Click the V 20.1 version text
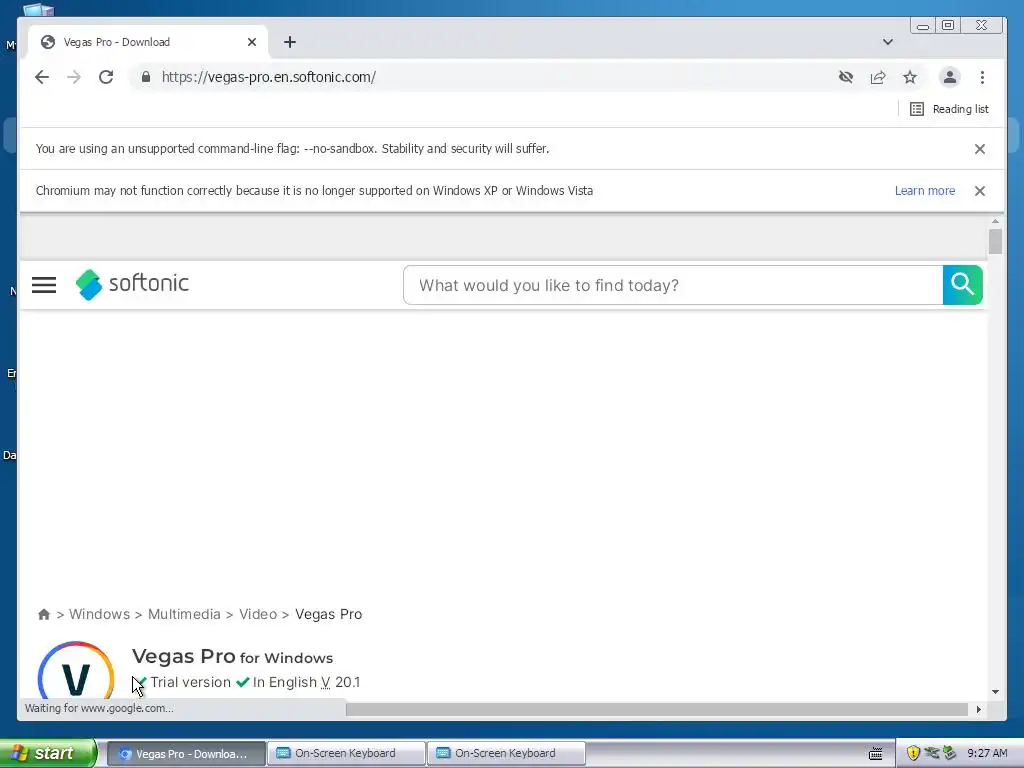Viewport: 1024px width, 768px height. 340,682
